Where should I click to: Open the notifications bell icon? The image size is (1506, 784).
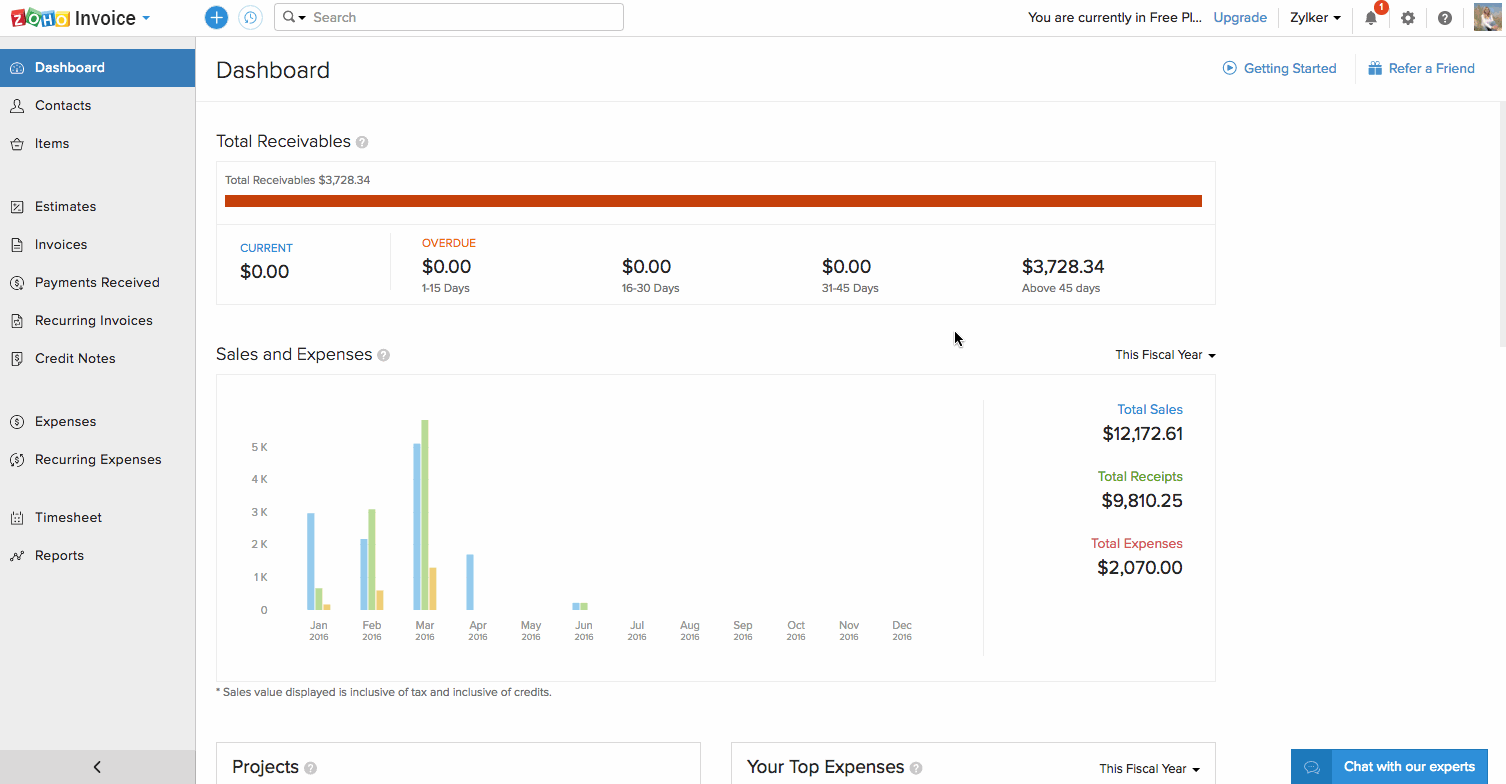(1371, 18)
